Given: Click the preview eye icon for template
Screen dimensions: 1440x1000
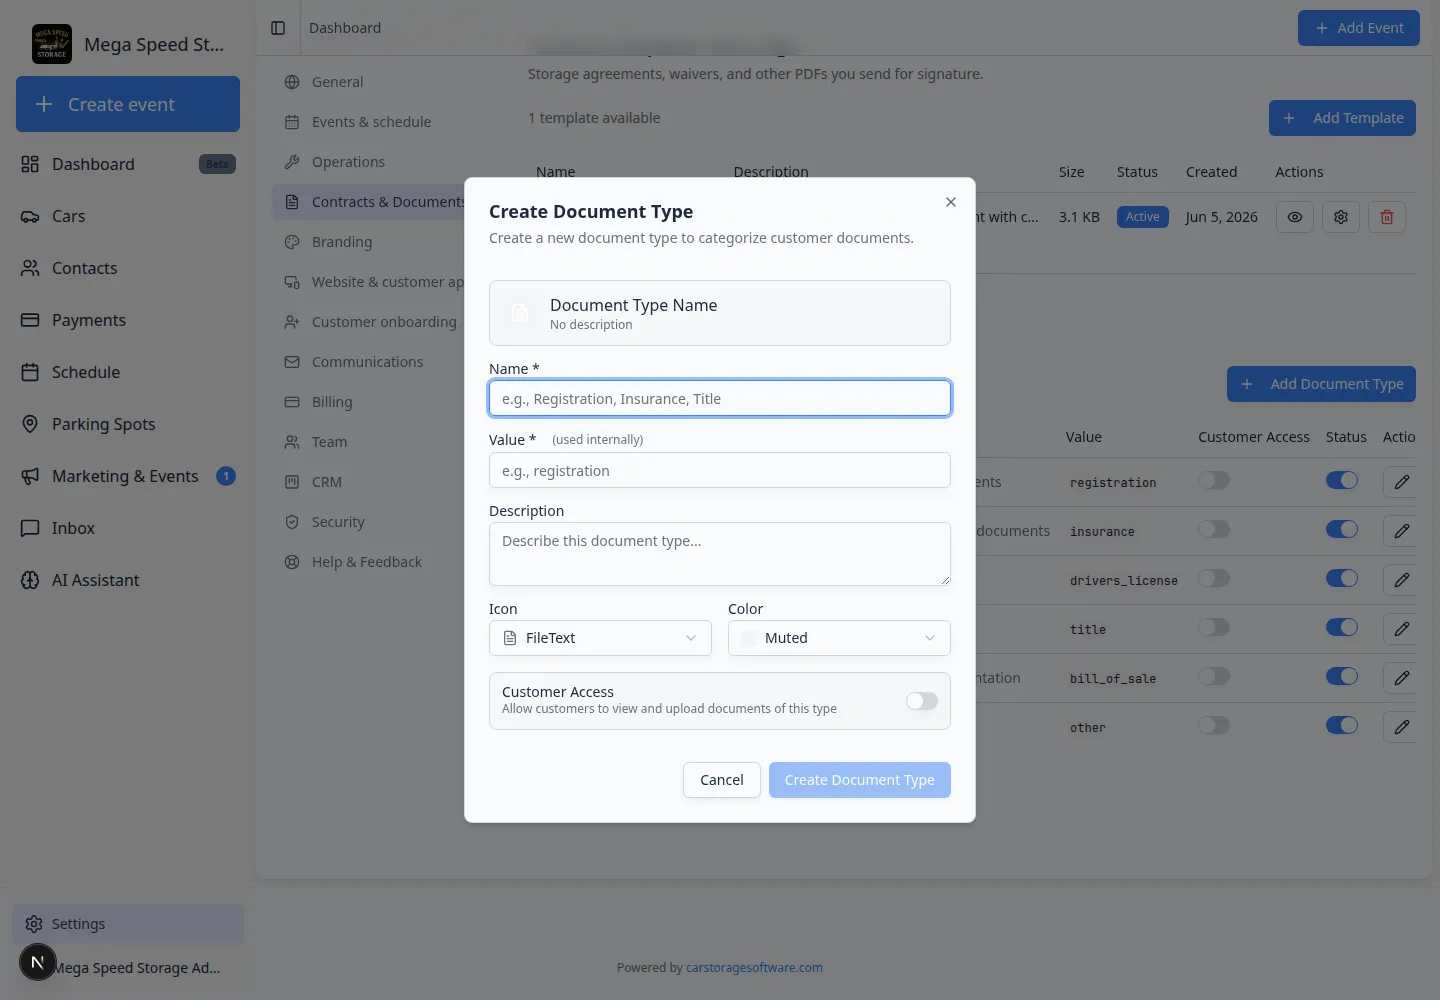Looking at the screenshot, I should (1294, 217).
